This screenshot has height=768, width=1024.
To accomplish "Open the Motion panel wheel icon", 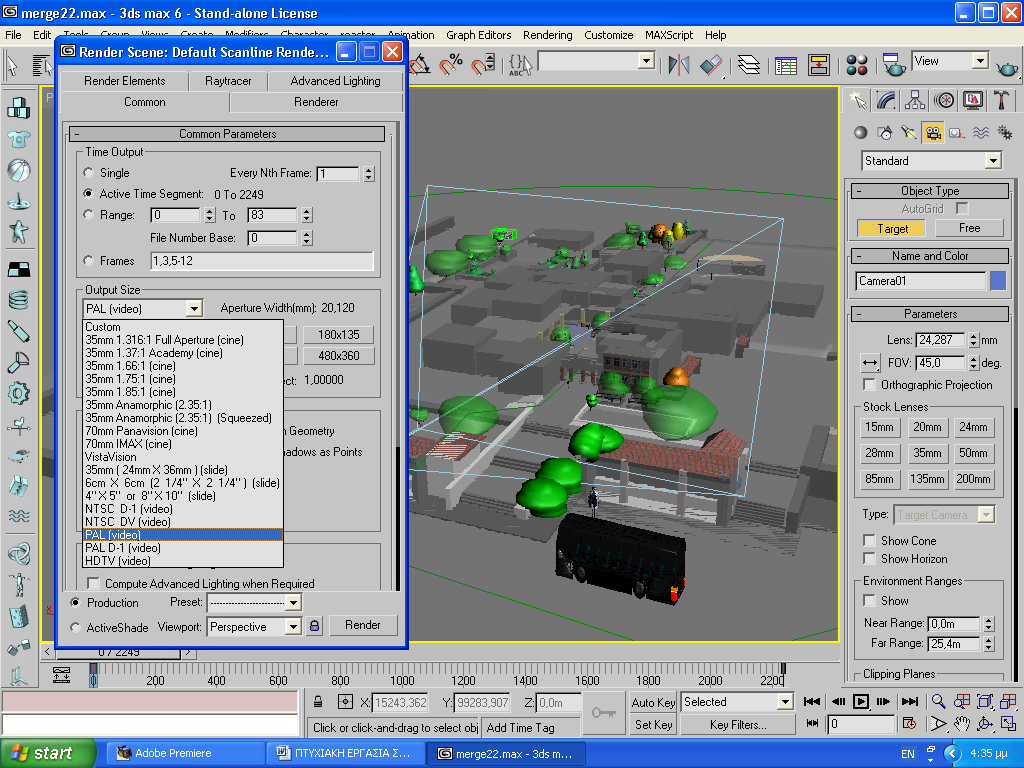I will tap(944, 100).
